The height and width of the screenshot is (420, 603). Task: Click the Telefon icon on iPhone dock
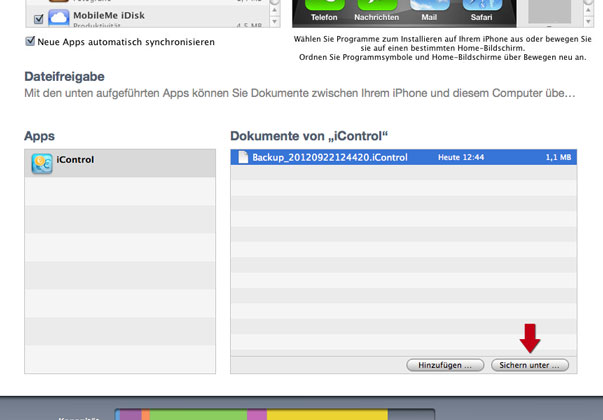324,5
